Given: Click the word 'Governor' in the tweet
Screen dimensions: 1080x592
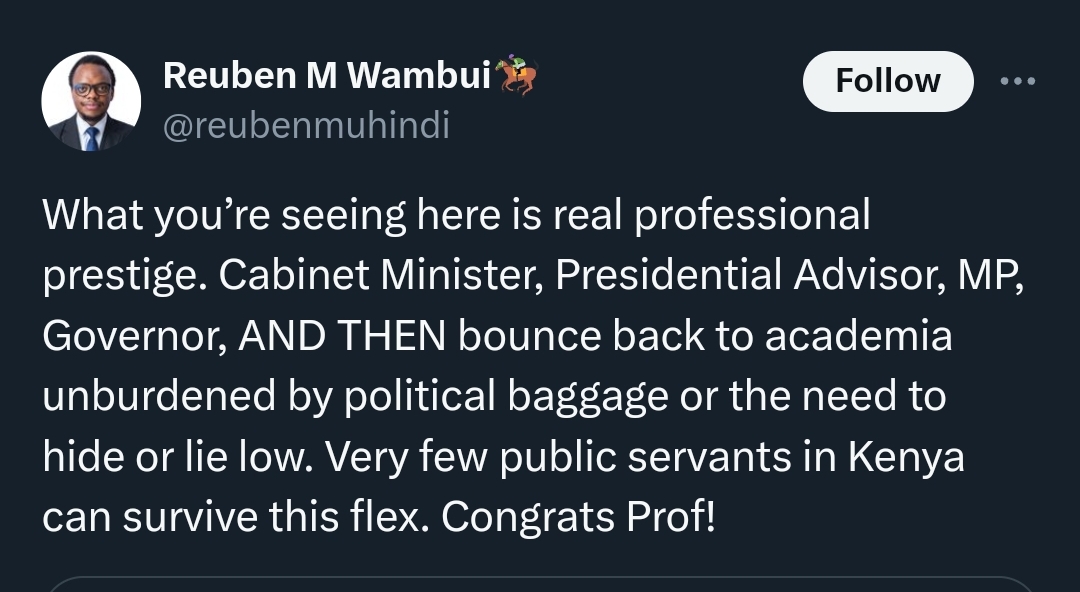Looking at the screenshot, I should (134, 336).
